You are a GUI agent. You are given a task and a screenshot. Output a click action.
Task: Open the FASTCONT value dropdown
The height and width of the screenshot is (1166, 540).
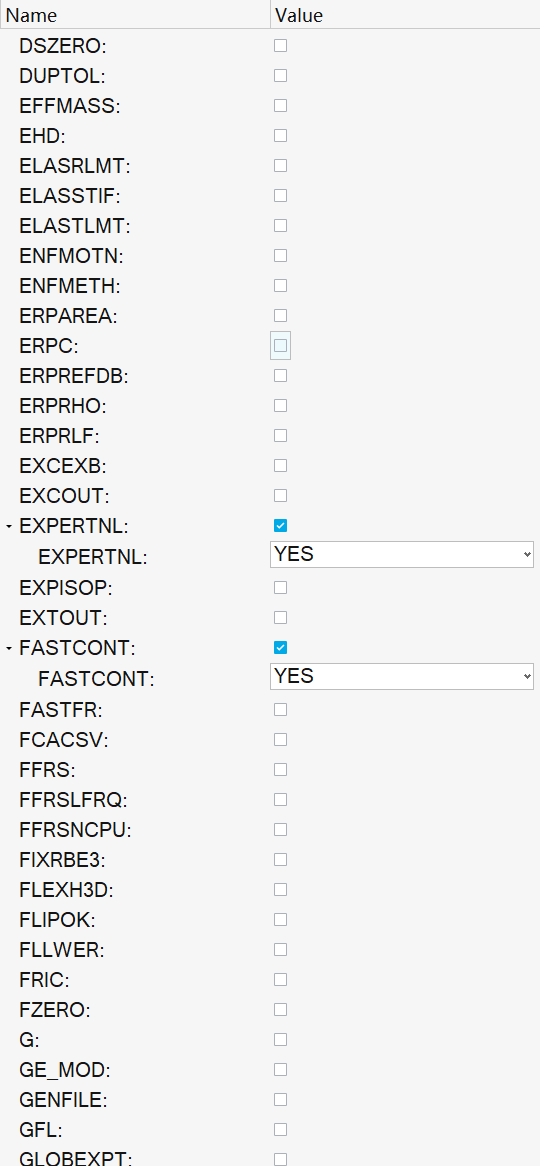[402, 677]
